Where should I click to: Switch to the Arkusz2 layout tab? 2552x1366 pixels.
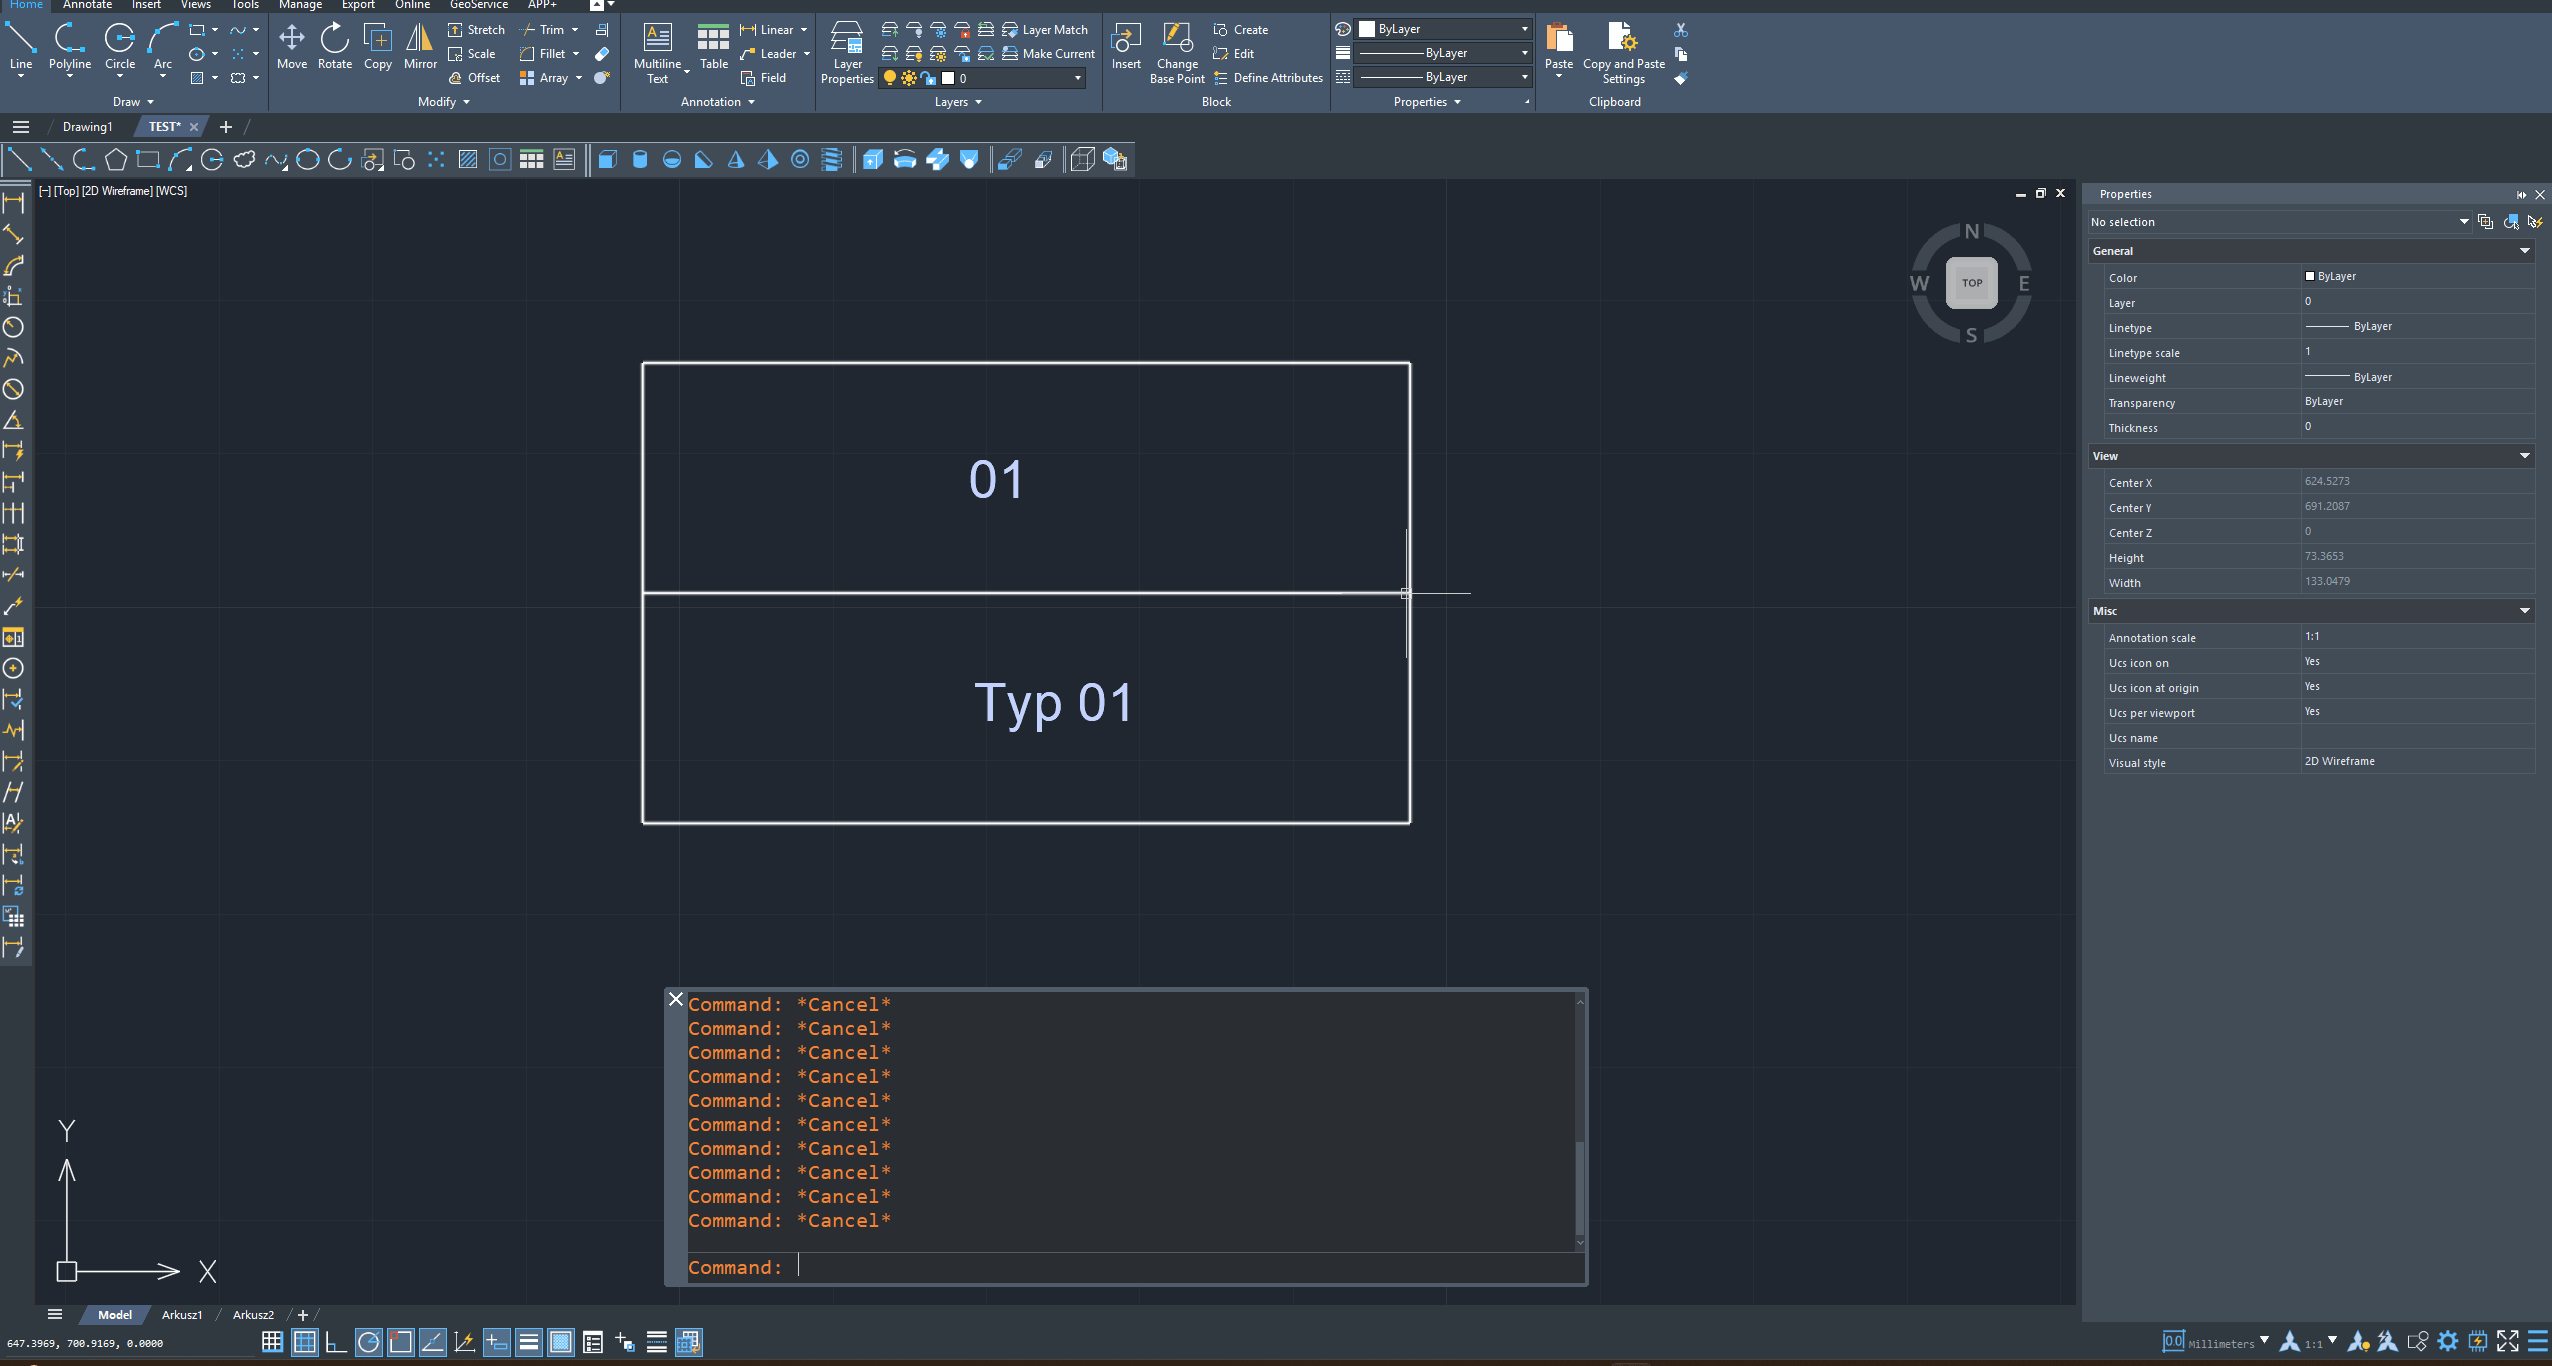click(x=253, y=1315)
